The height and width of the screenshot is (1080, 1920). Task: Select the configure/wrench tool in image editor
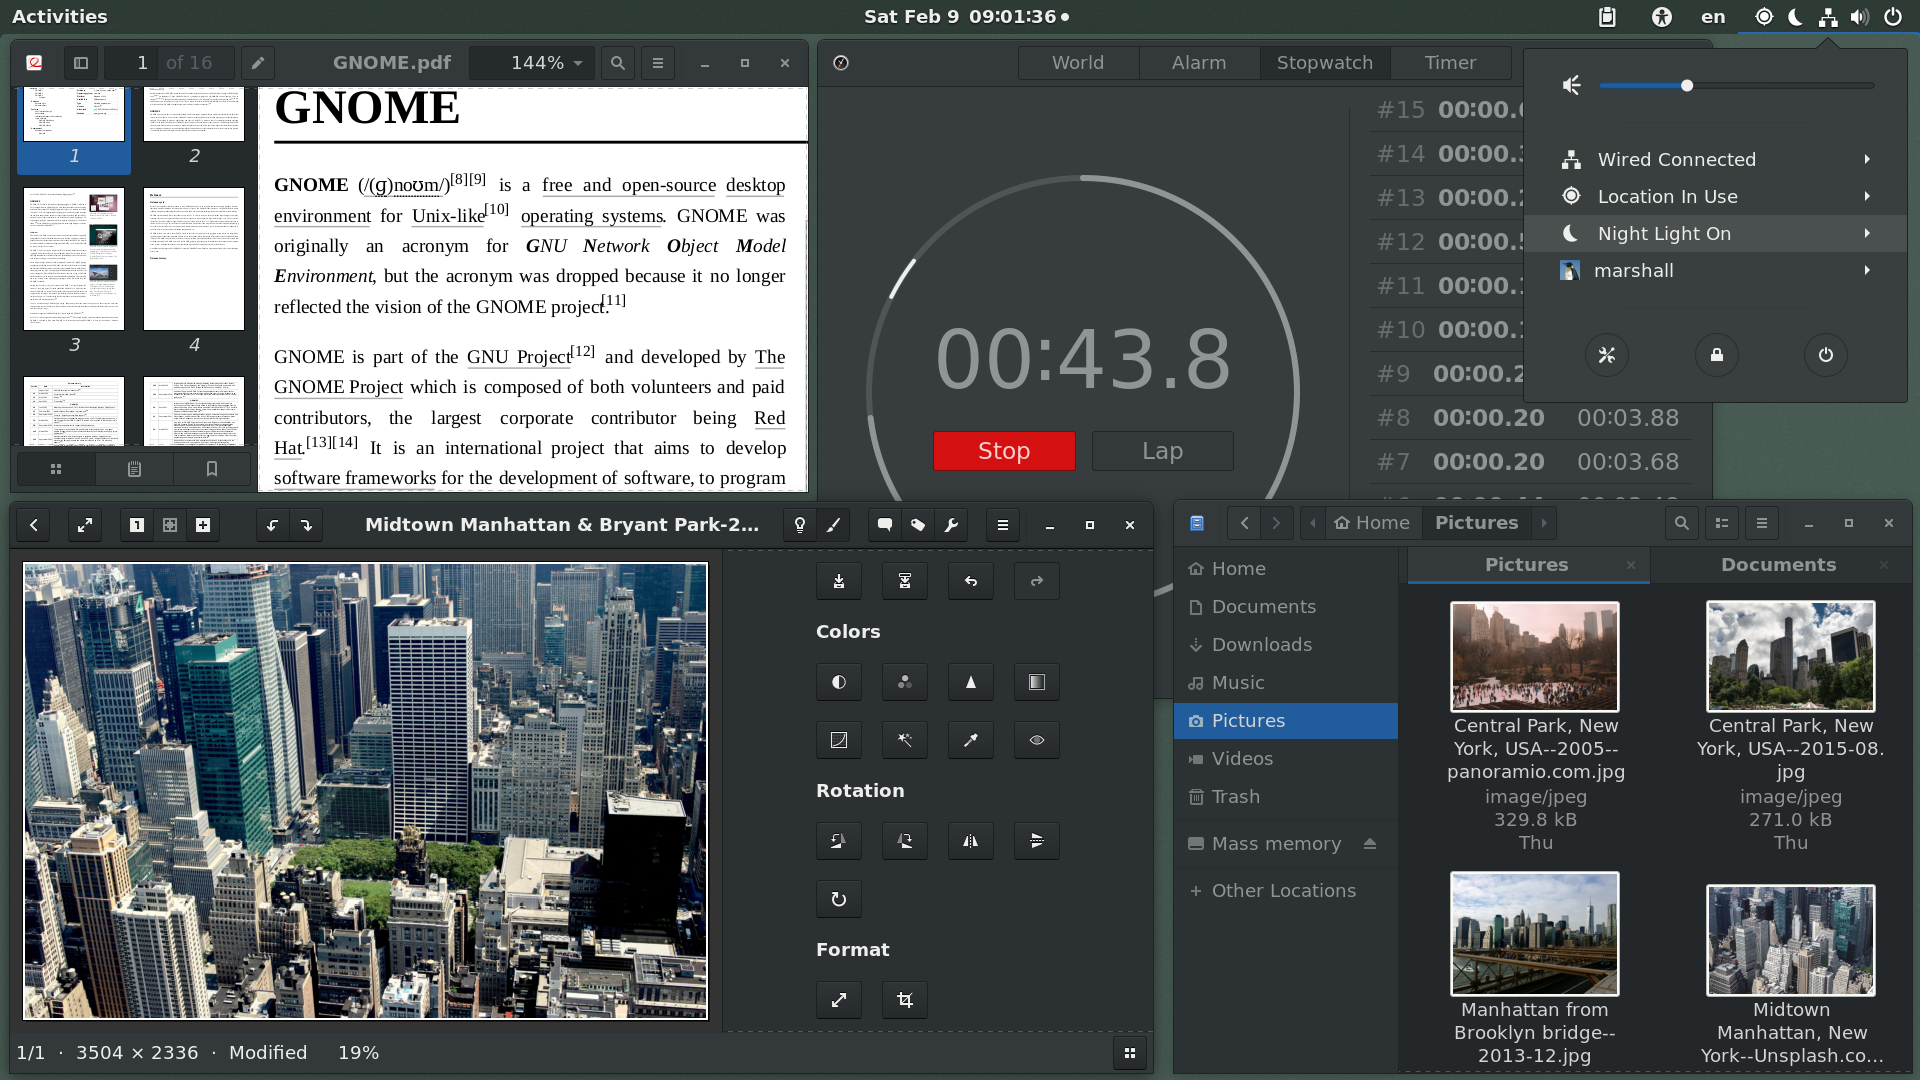point(952,525)
